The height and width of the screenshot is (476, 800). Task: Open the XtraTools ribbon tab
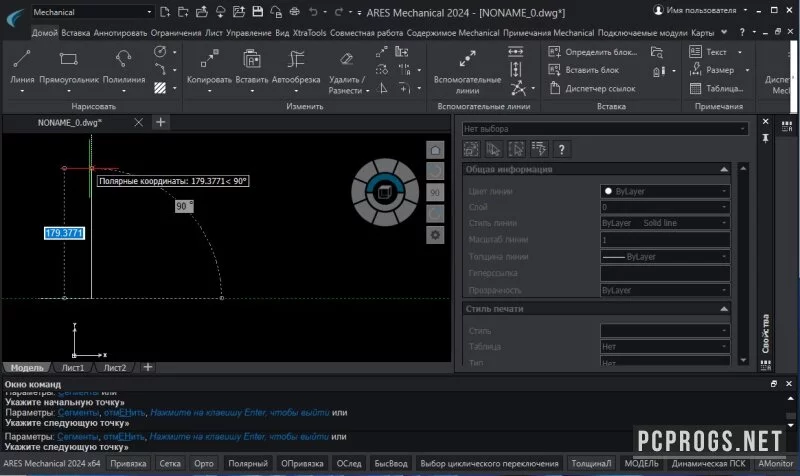(309, 33)
